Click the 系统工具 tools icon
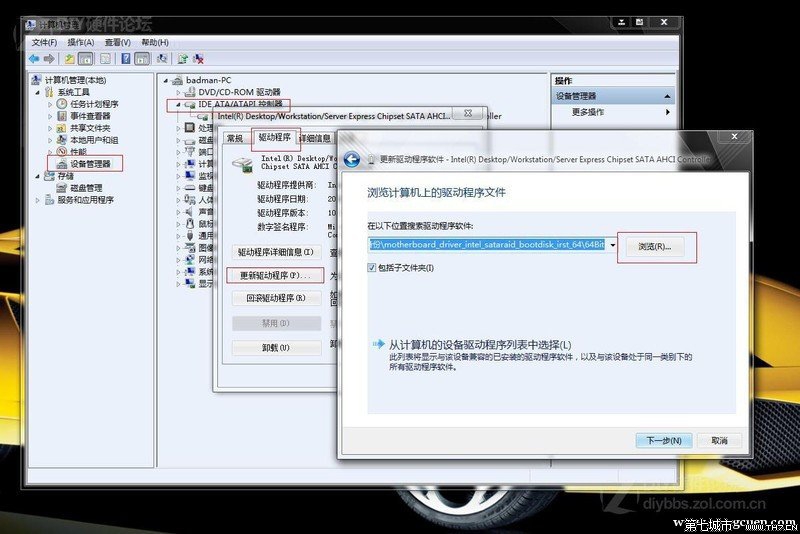 point(49,92)
